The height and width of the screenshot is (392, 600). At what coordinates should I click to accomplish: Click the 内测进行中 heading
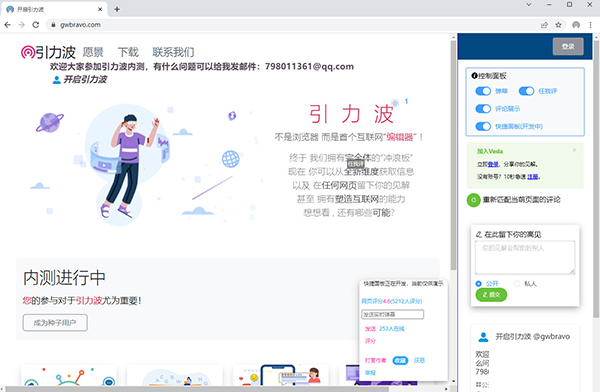[x=64, y=278]
